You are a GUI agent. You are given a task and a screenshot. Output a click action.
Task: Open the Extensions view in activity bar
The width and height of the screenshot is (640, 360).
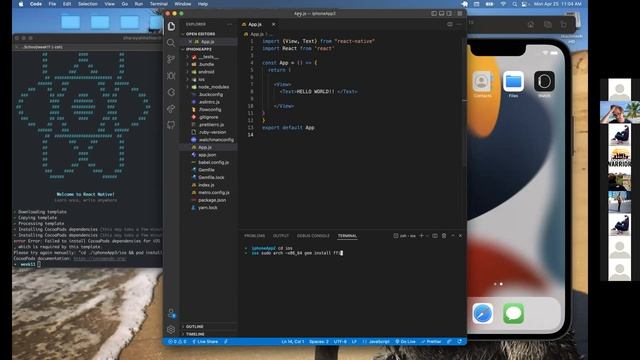(x=171, y=92)
